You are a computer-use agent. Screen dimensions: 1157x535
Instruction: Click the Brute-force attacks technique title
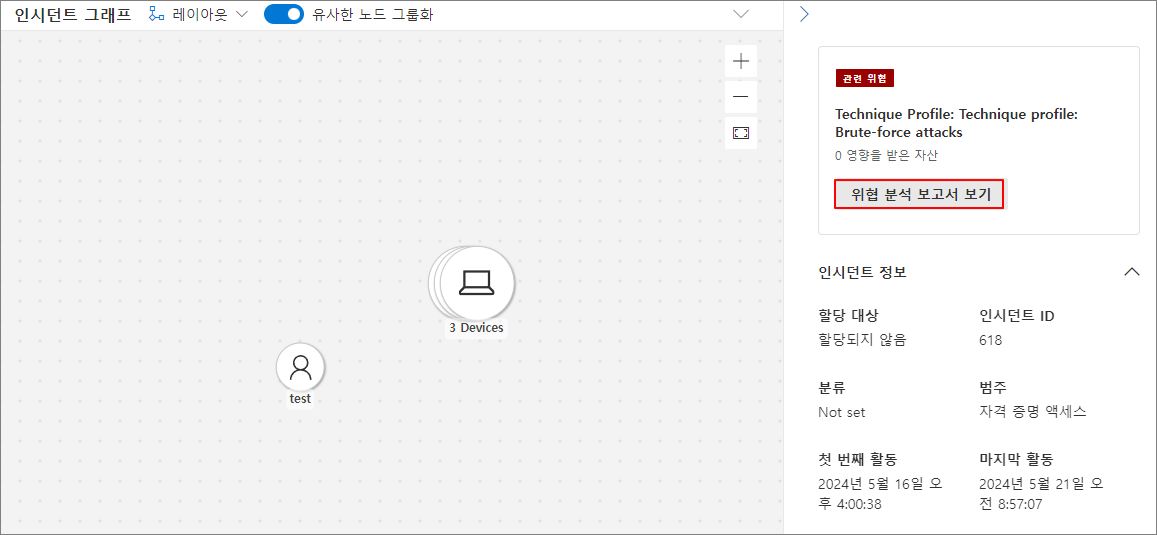click(x=957, y=124)
